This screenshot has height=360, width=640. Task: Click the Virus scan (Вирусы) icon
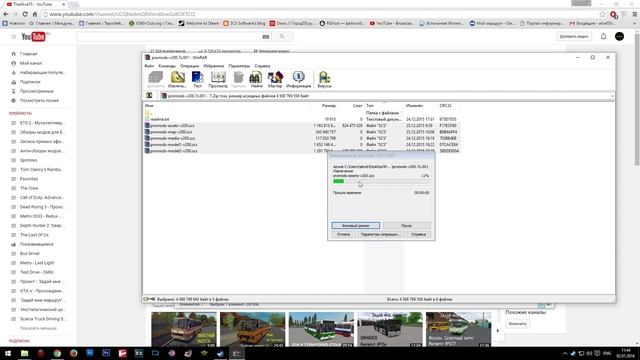coord(324,79)
